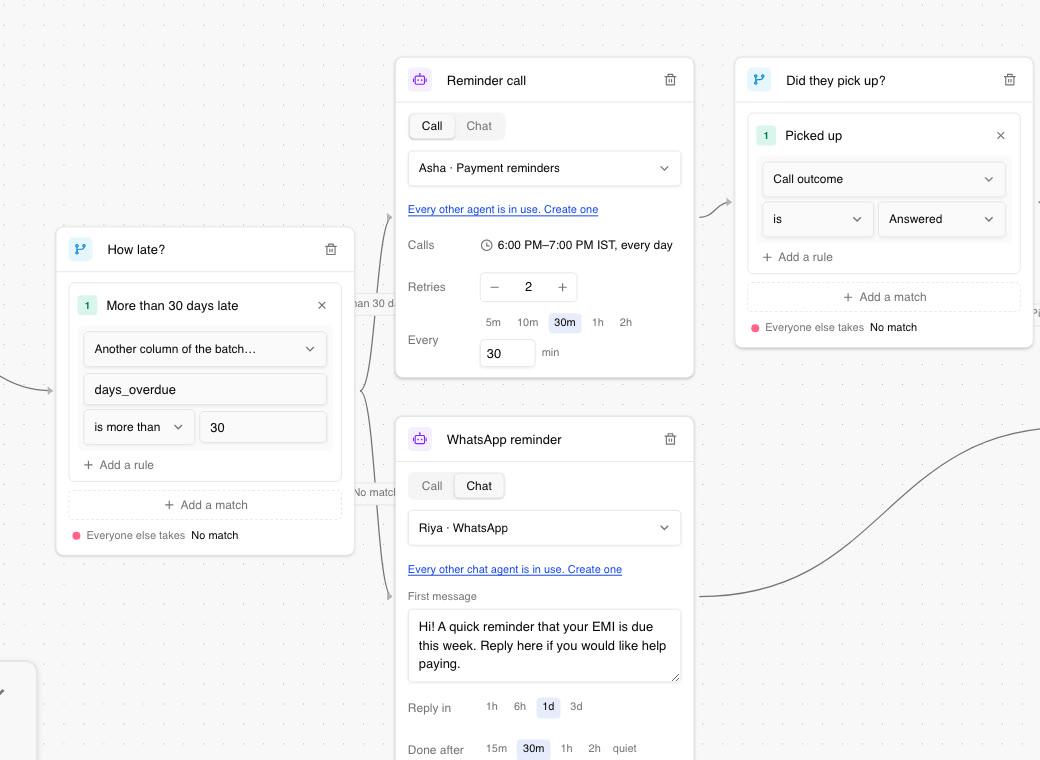Set Reply in to 3d
Viewport: 1040px width, 760px height.
[x=576, y=706]
